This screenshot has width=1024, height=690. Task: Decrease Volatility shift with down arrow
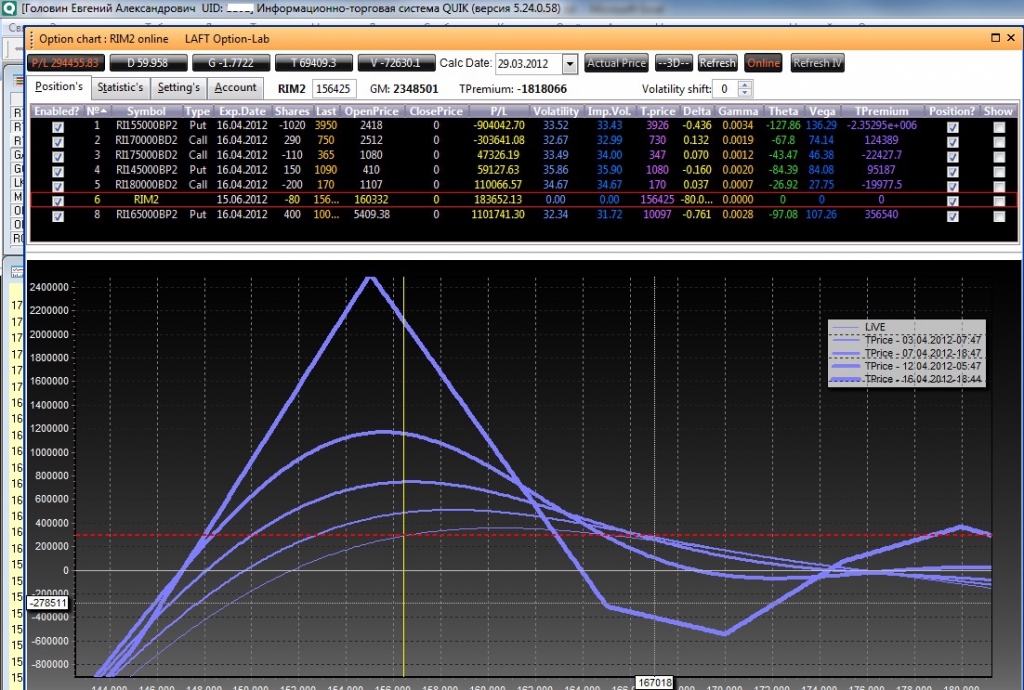[x=744, y=93]
